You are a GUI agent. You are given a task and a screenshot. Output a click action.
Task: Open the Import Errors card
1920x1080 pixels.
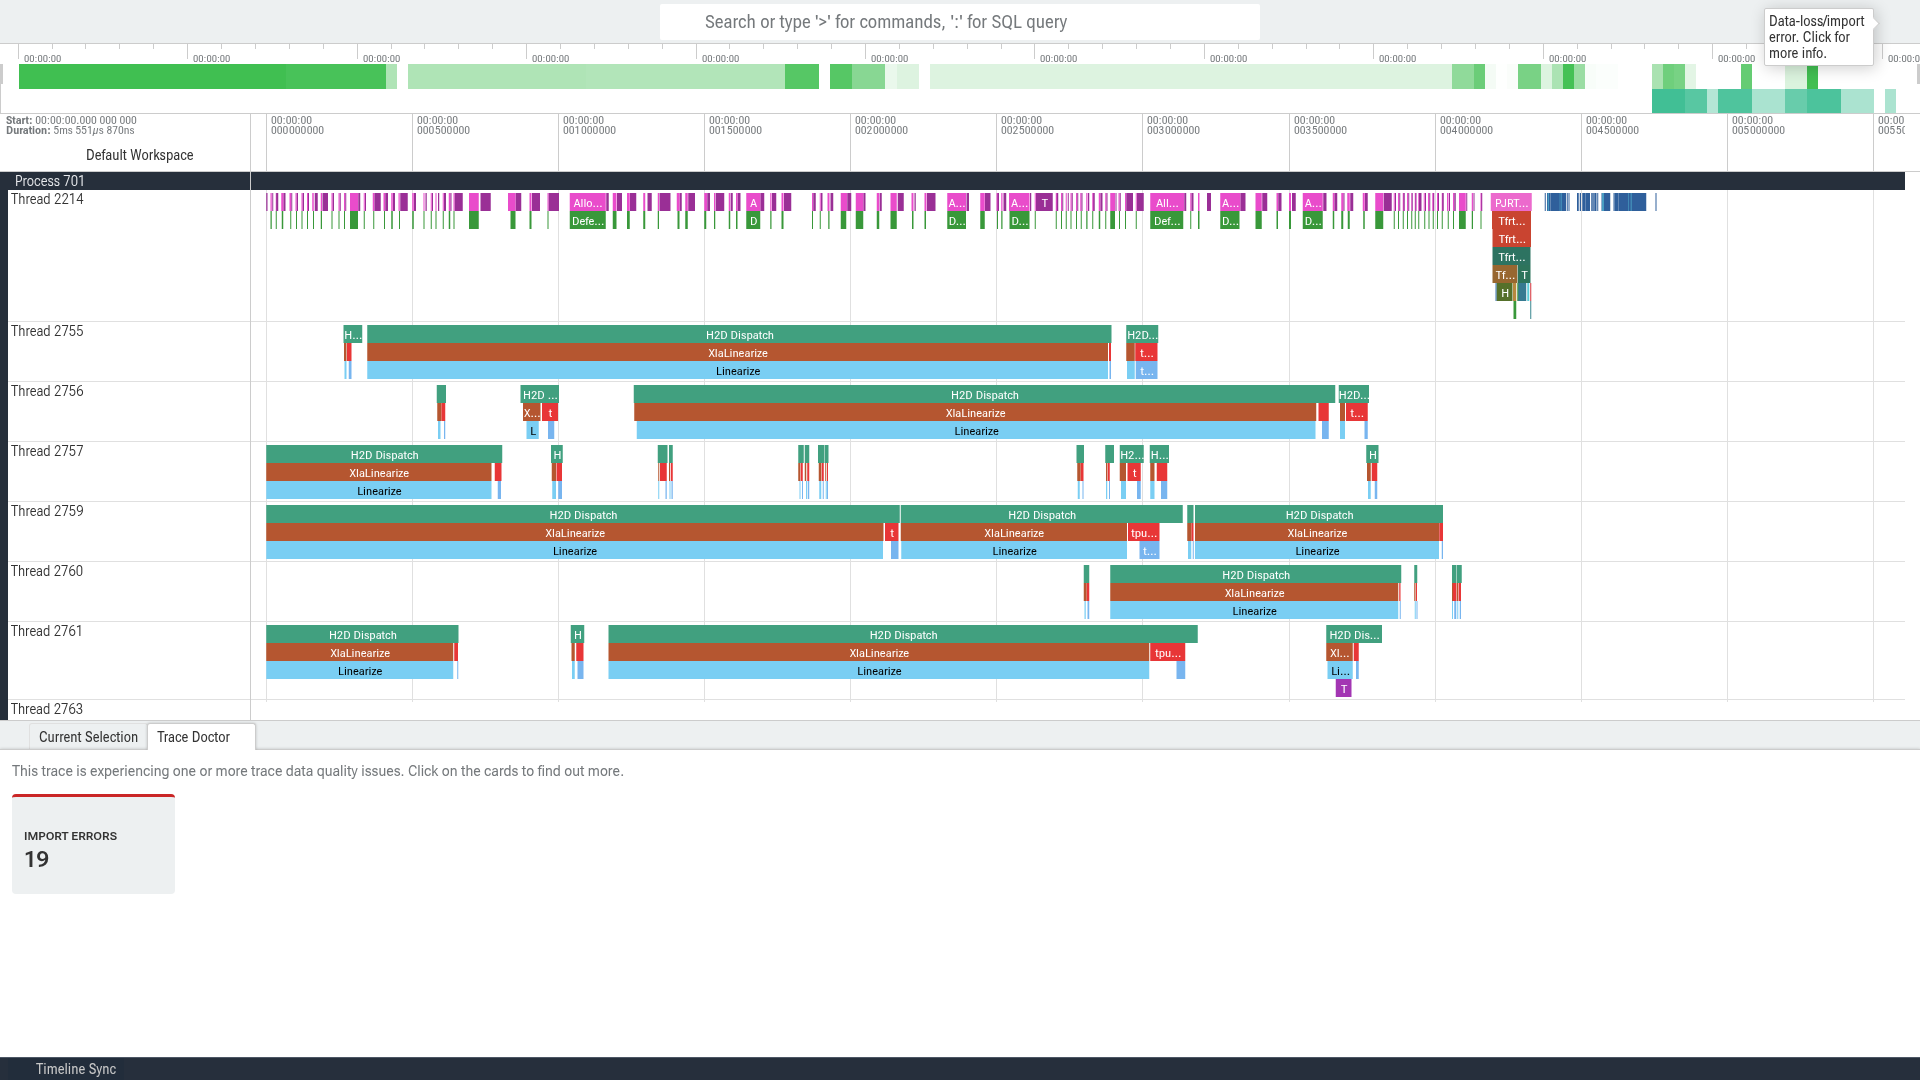(x=93, y=844)
